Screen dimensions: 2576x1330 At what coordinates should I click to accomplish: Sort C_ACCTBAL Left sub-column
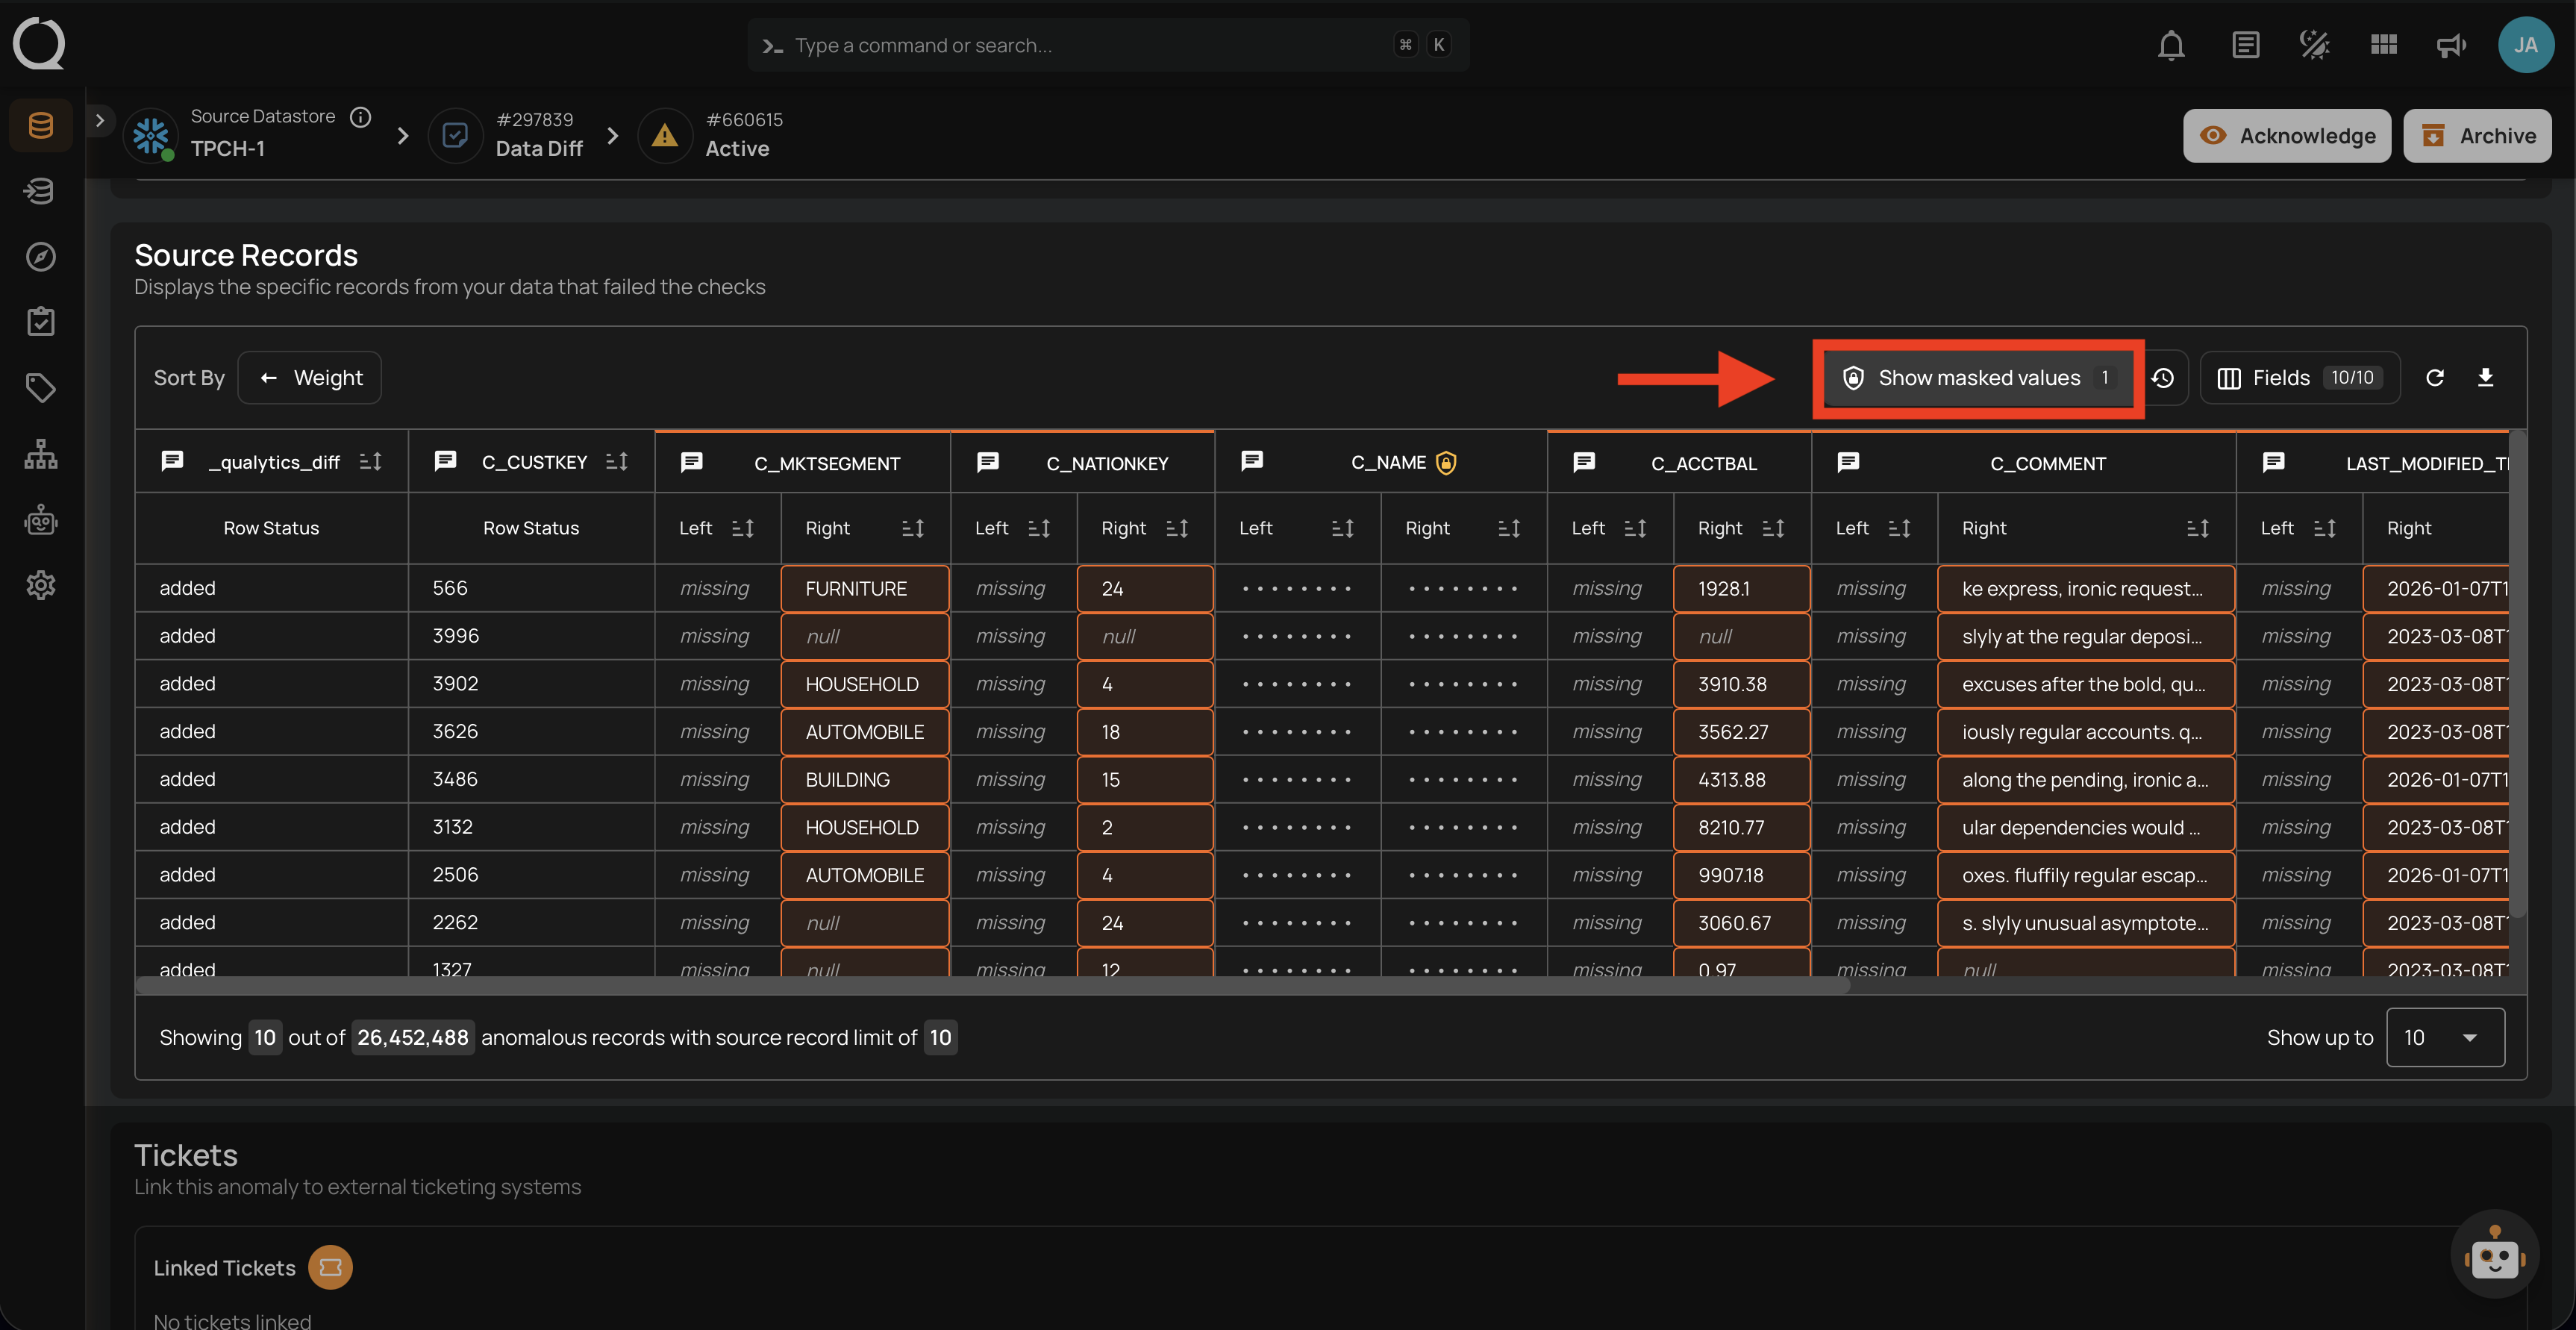point(1635,528)
